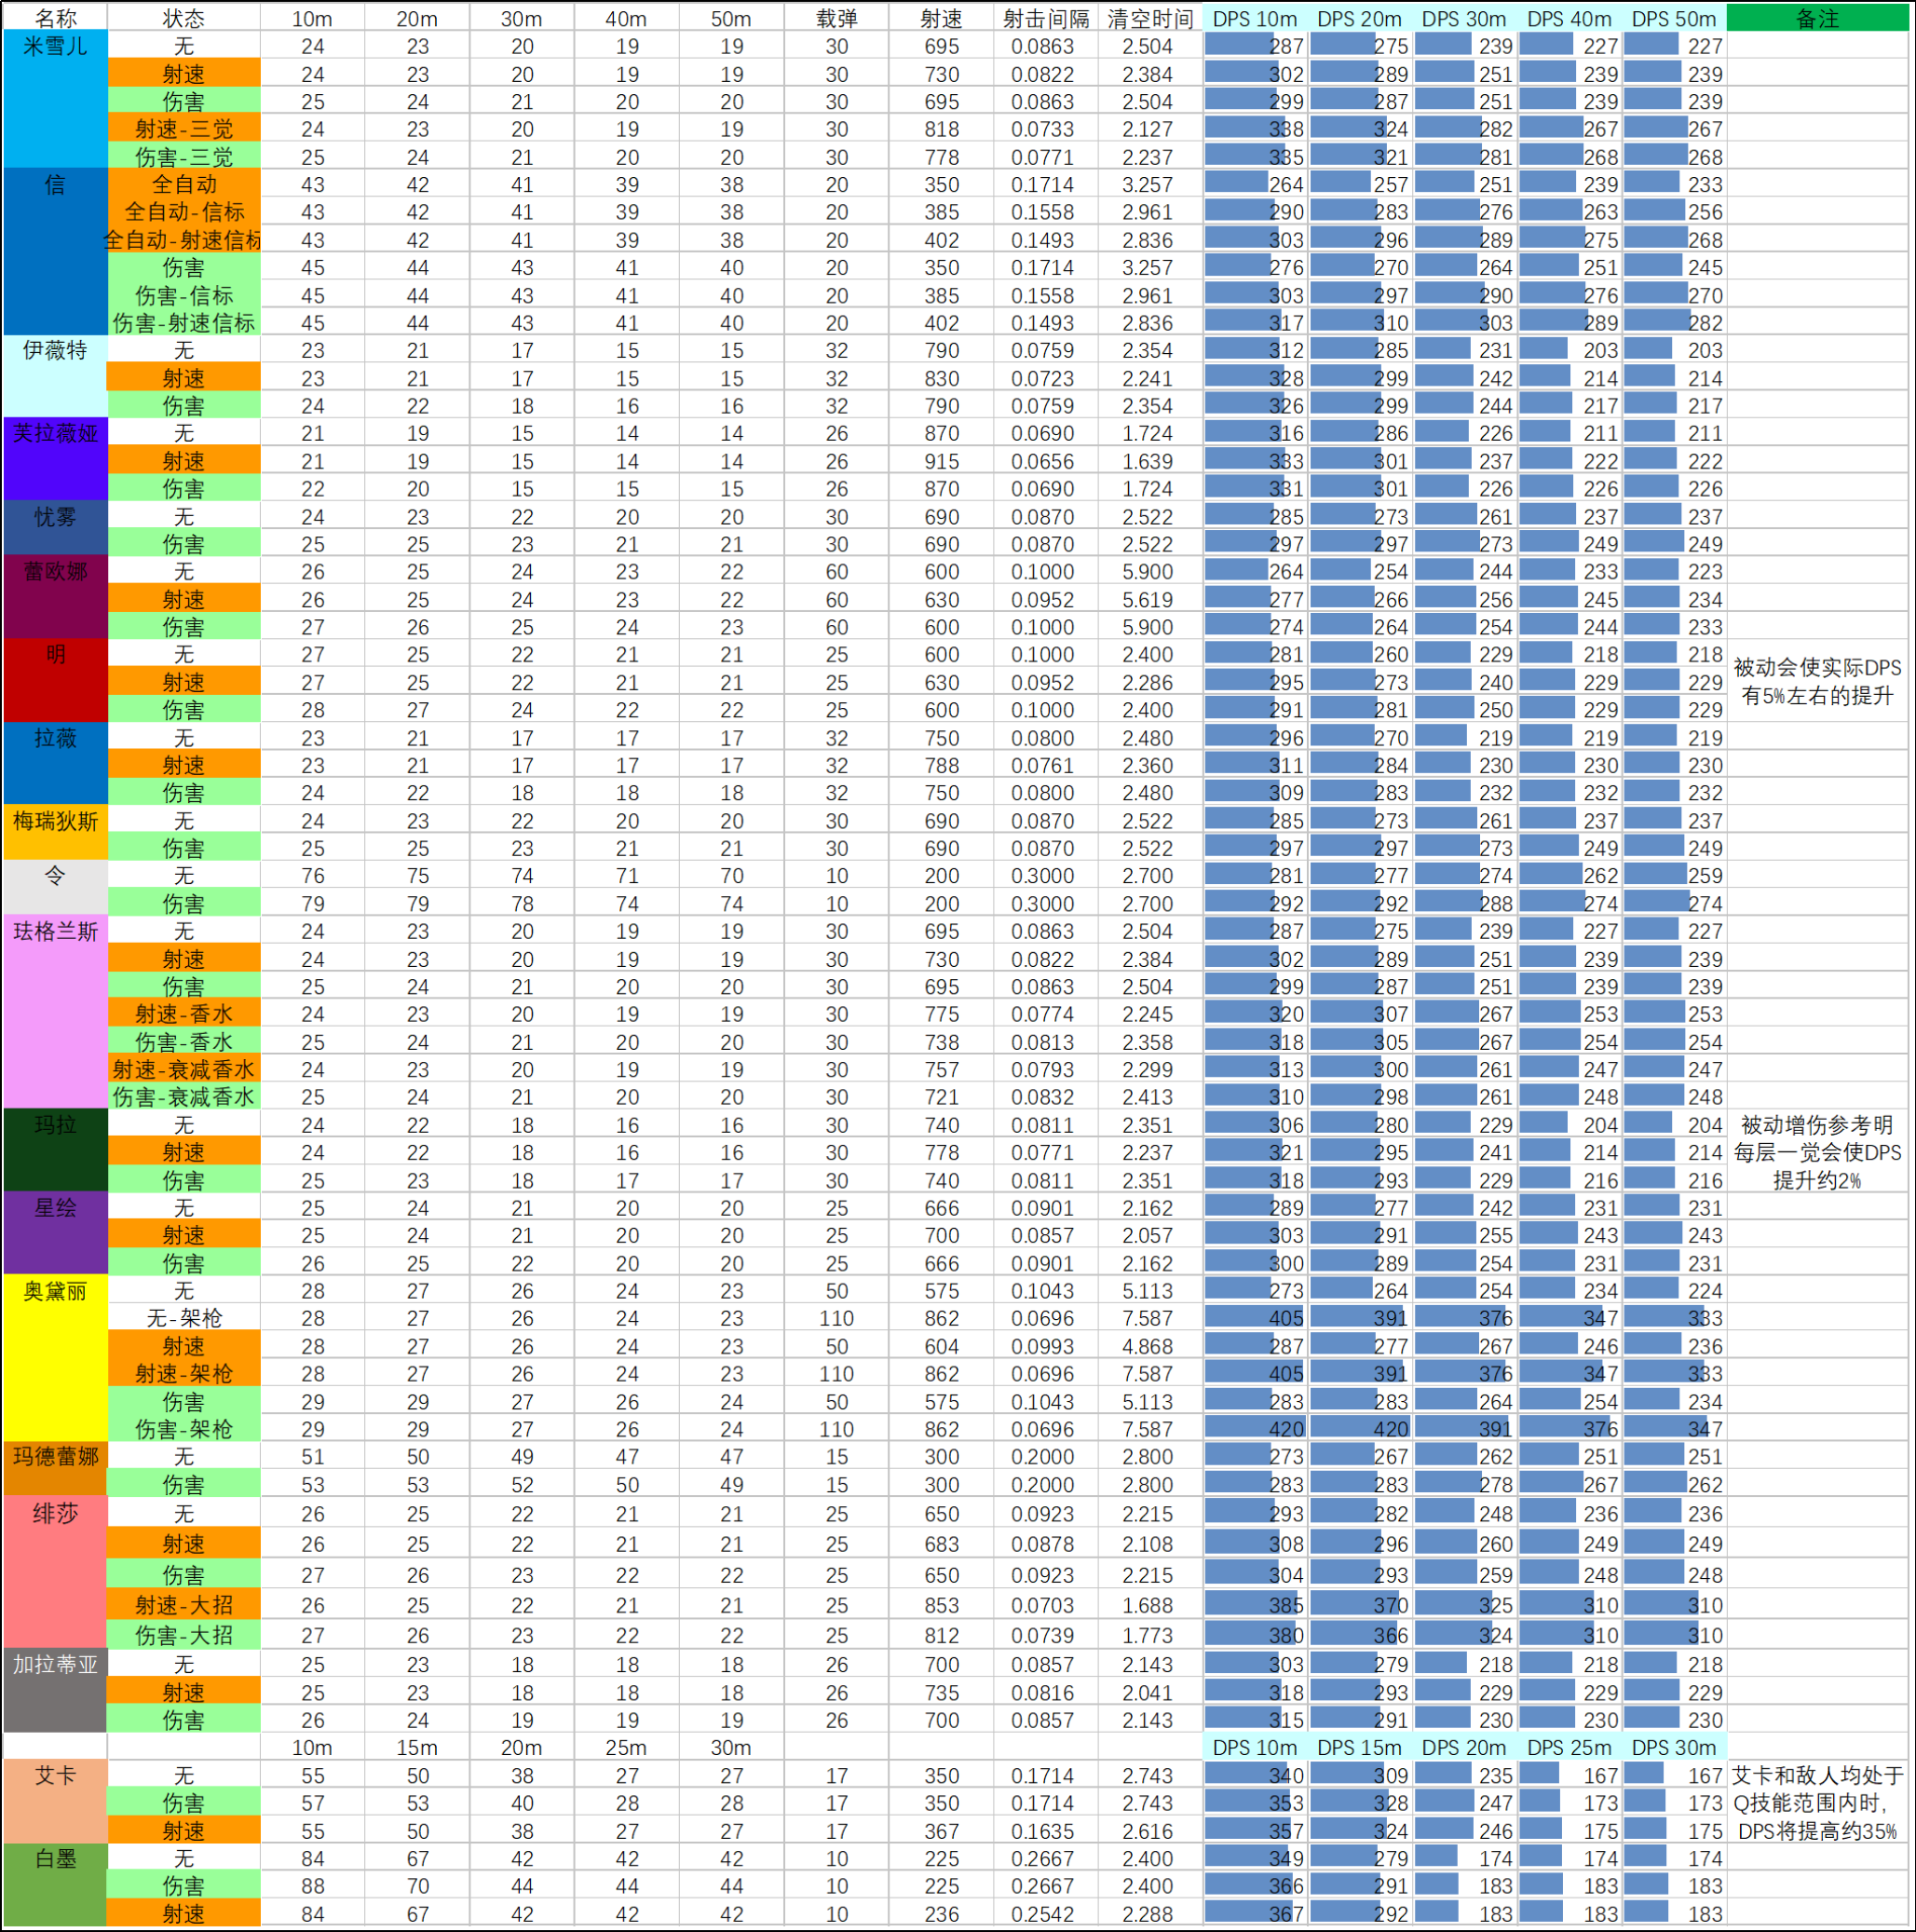Select the green 备注 header cell
This screenshot has width=1916, height=1932.
point(1817,18)
